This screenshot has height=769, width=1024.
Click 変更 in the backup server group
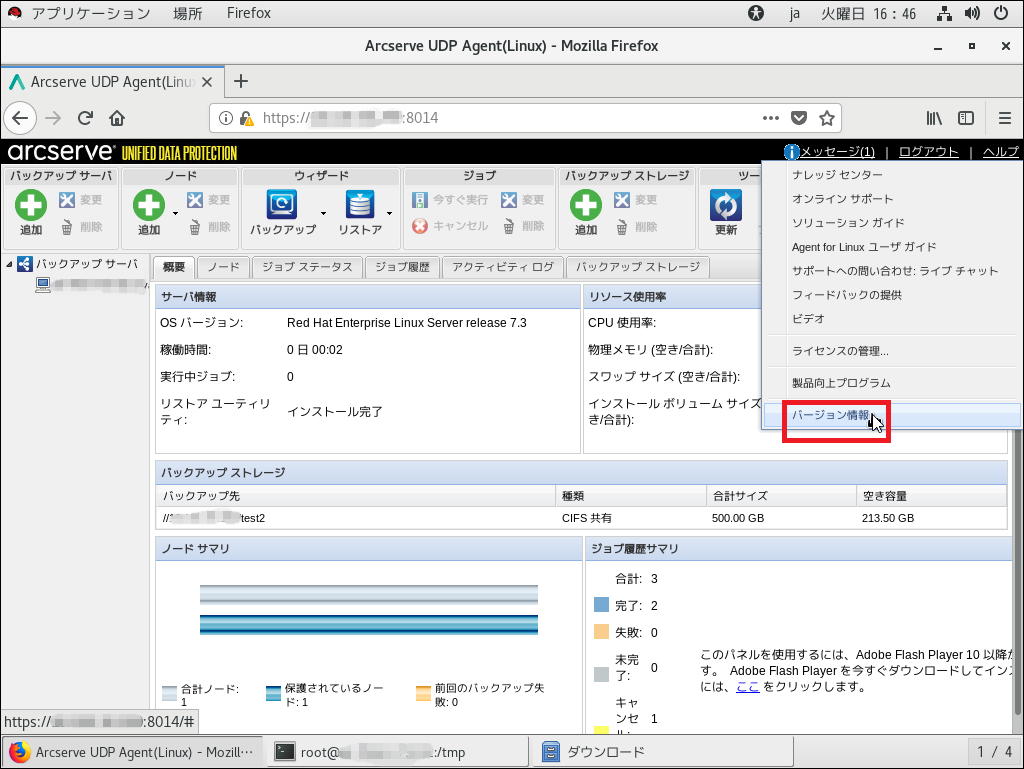(80, 200)
